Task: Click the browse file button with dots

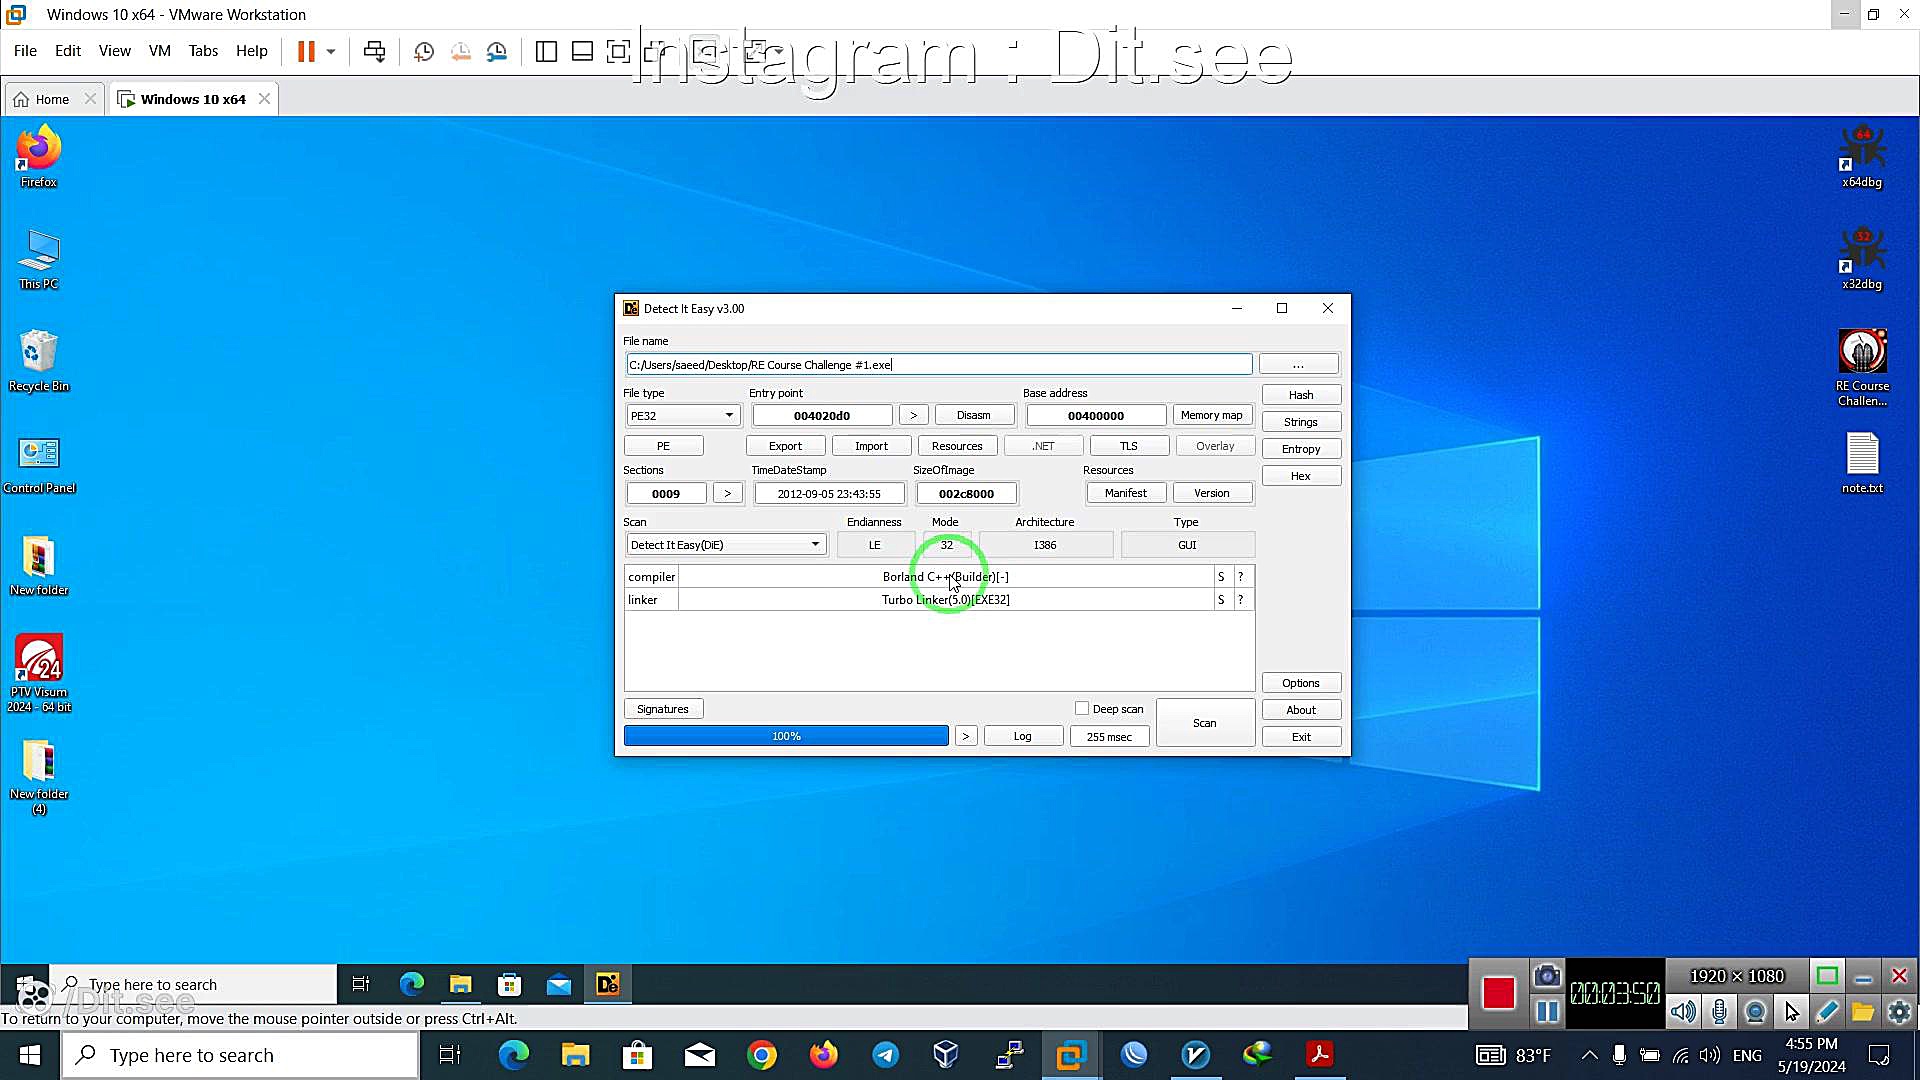Action: coord(1298,364)
